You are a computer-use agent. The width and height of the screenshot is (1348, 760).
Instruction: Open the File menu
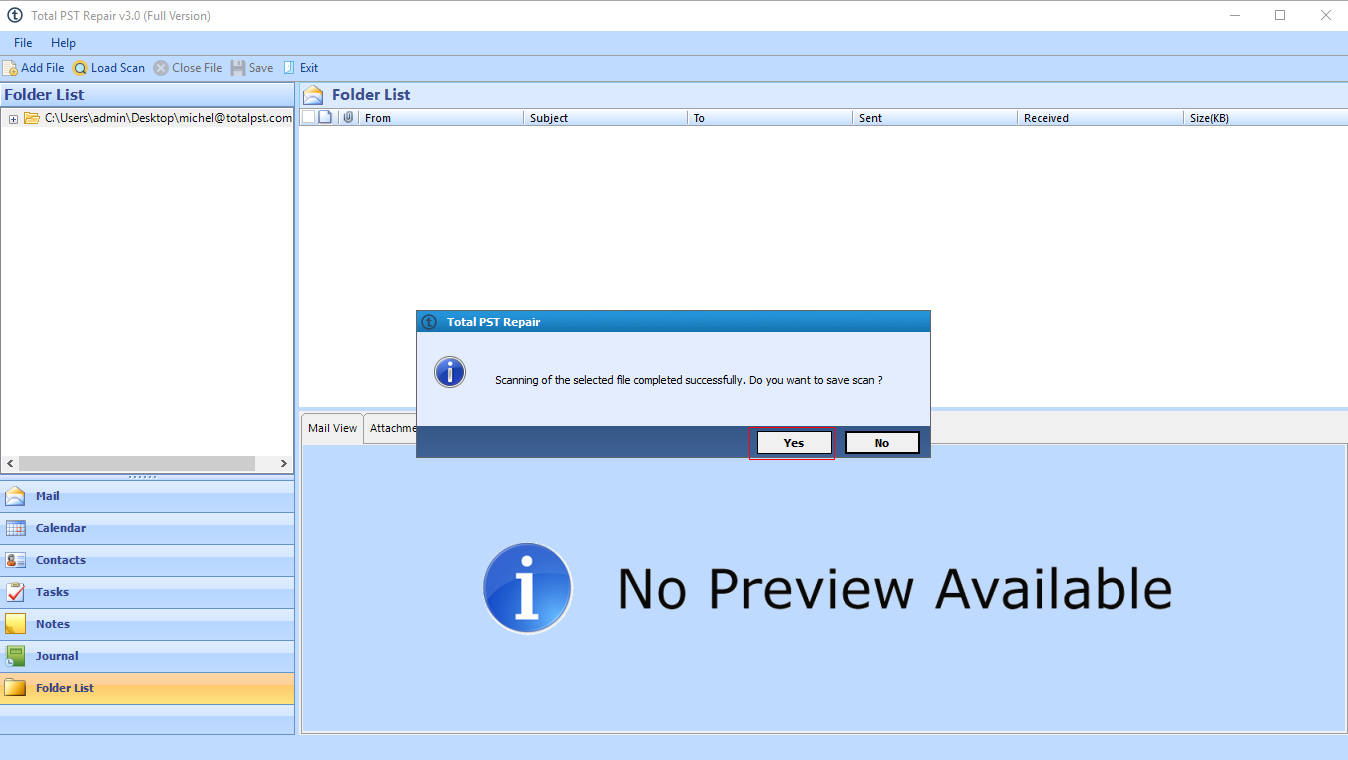pyautogui.click(x=23, y=43)
